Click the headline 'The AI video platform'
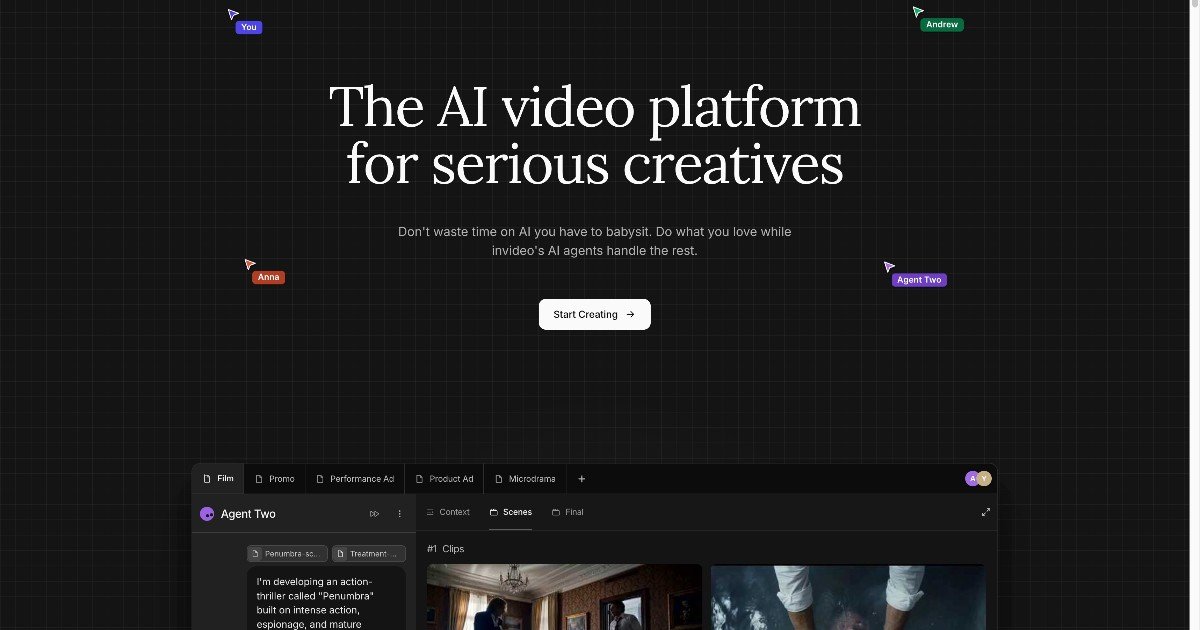The image size is (1200, 630). point(595,107)
